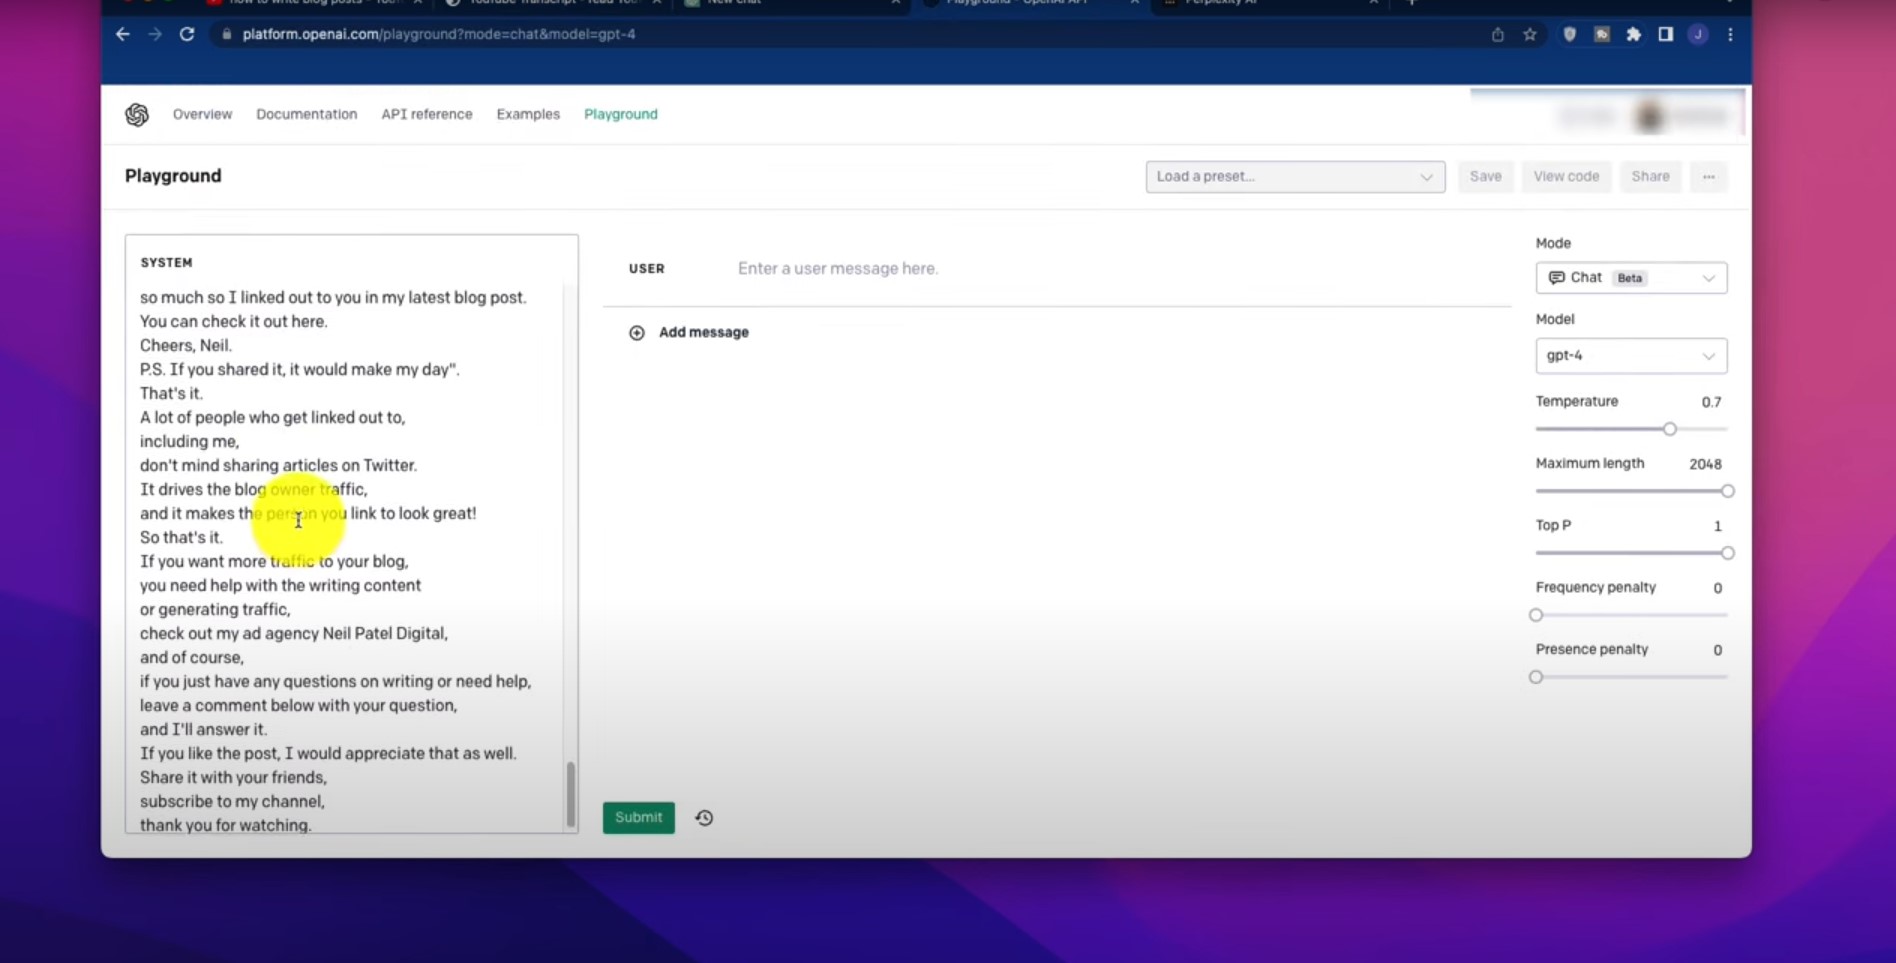1896x963 pixels.
Task: Click the share page icon in the address bar
Action: [x=1497, y=34]
